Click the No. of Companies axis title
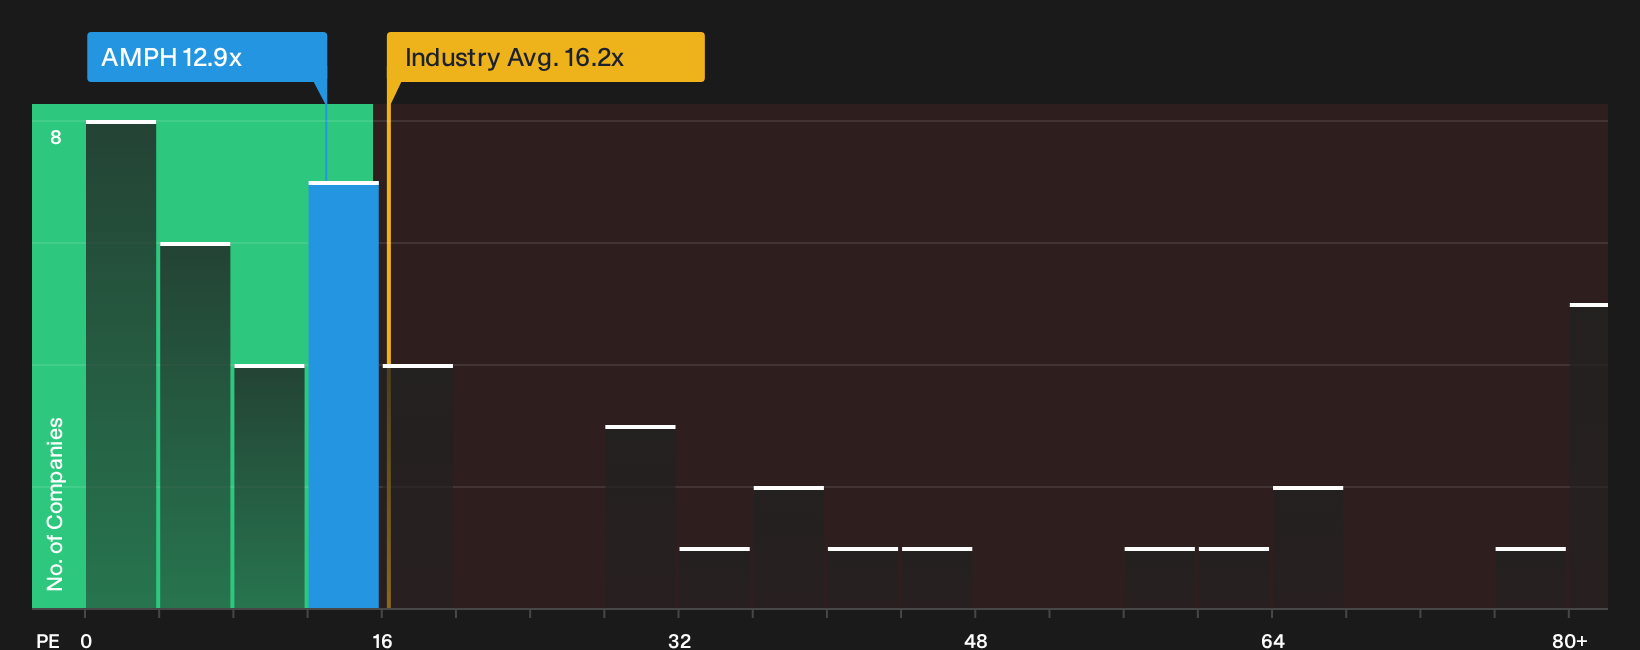 click(x=55, y=504)
